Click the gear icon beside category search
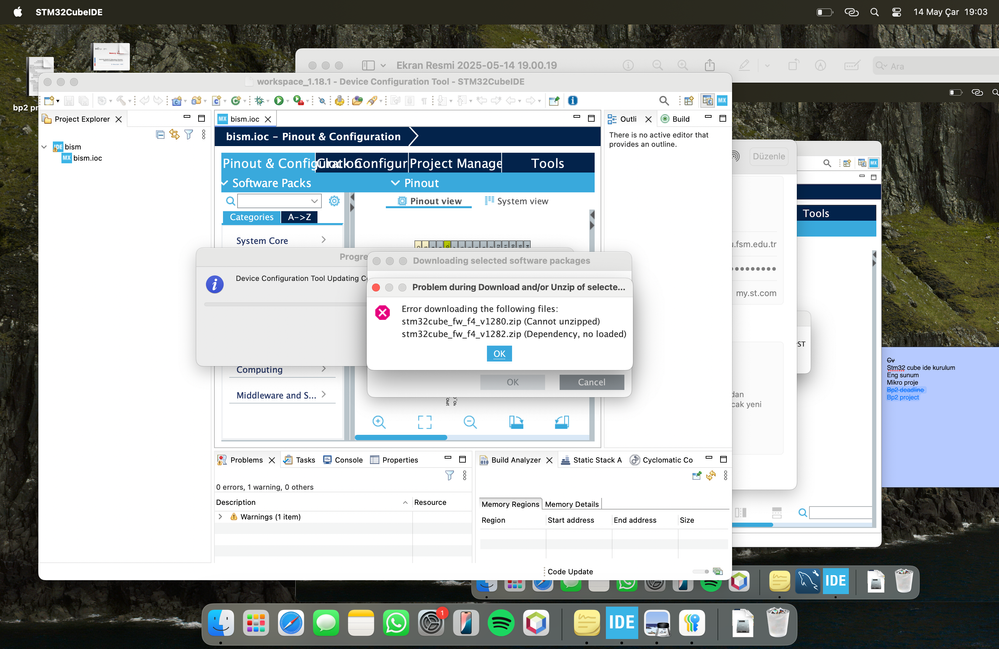Image resolution: width=999 pixels, height=649 pixels. pyautogui.click(x=334, y=201)
